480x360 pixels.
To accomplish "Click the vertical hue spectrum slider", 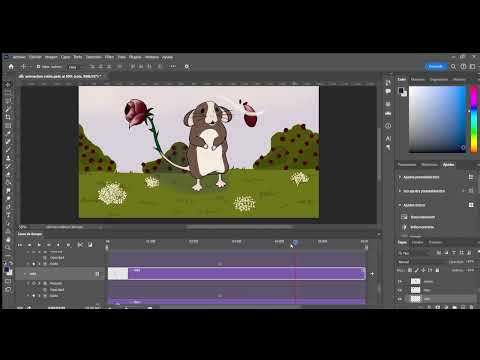I will point(474,119).
